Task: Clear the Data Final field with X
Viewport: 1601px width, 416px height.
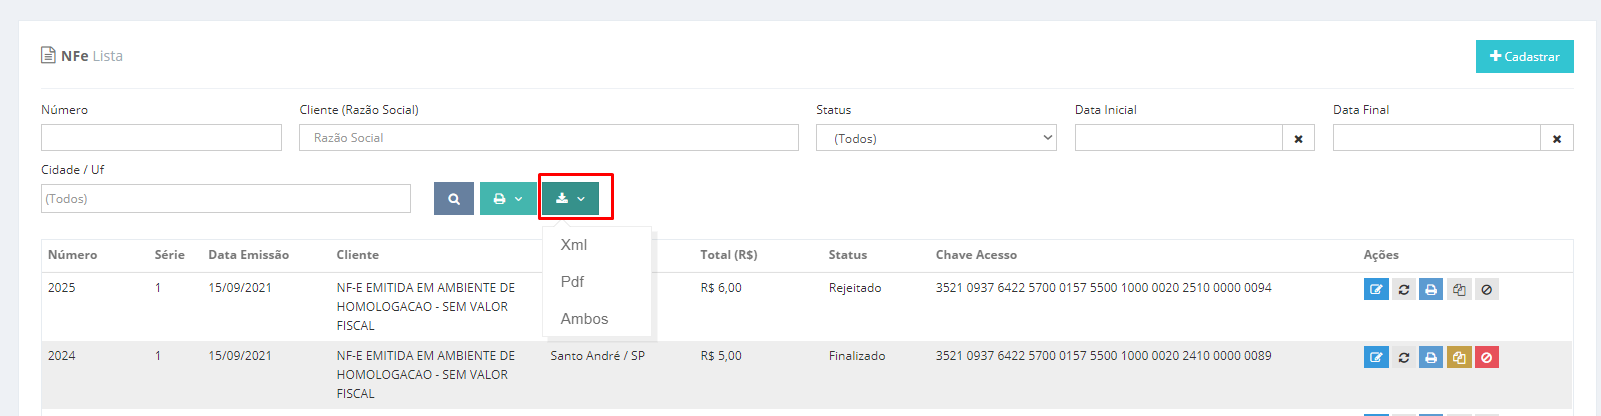Action: click(1557, 138)
